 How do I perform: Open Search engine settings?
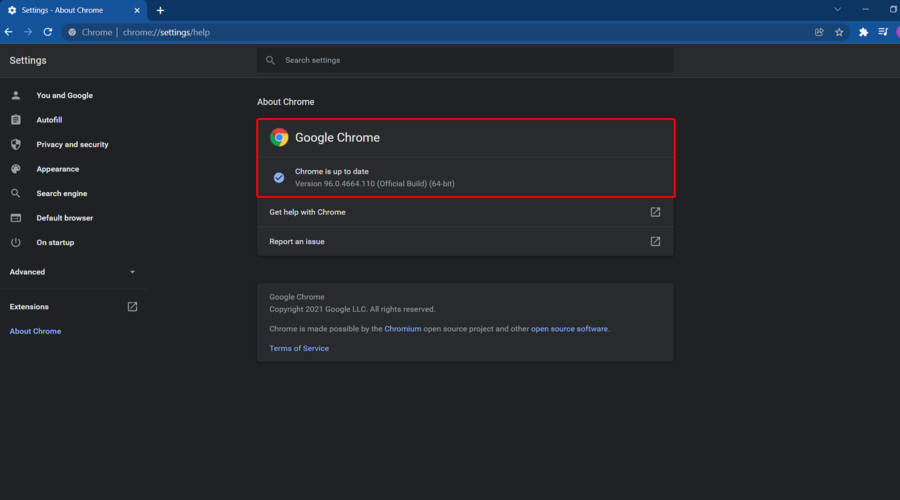point(61,193)
